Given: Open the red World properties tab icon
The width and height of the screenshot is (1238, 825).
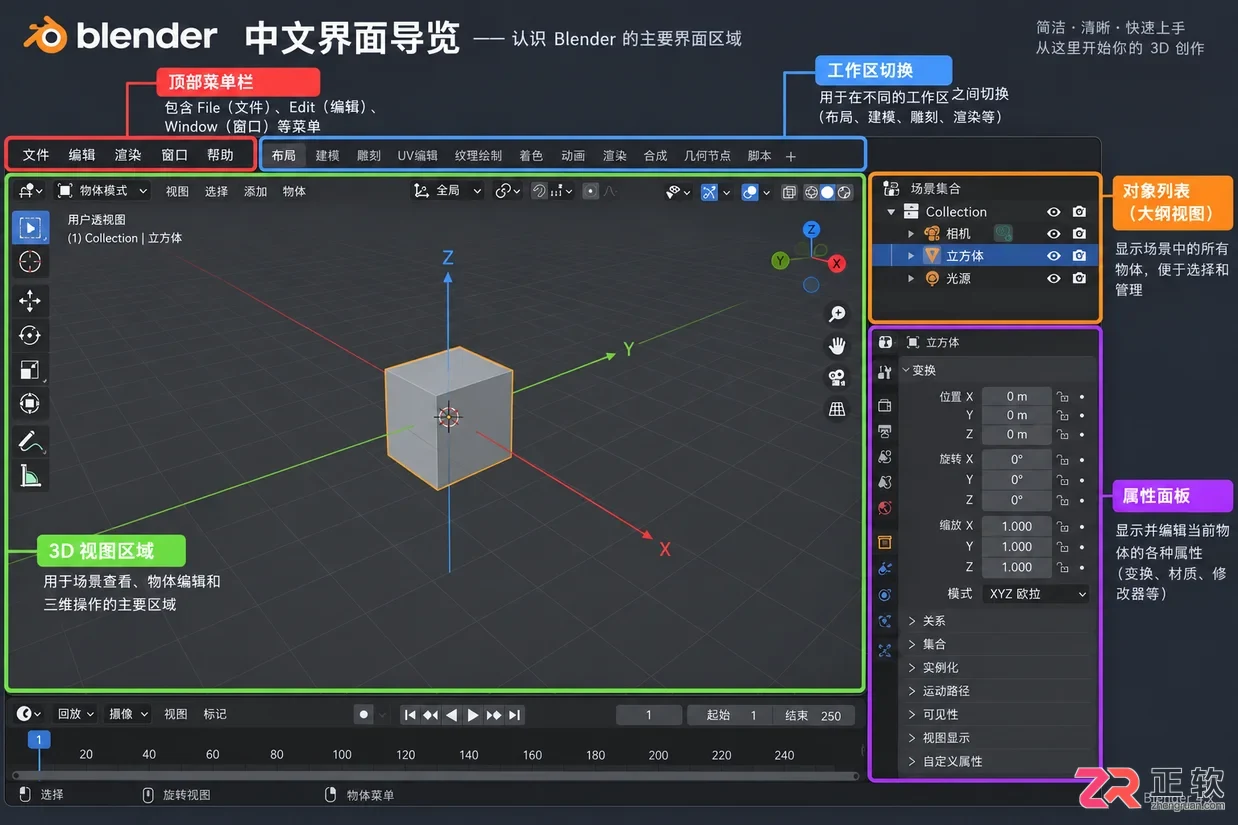Looking at the screenshot, I should tap(885, 508).
